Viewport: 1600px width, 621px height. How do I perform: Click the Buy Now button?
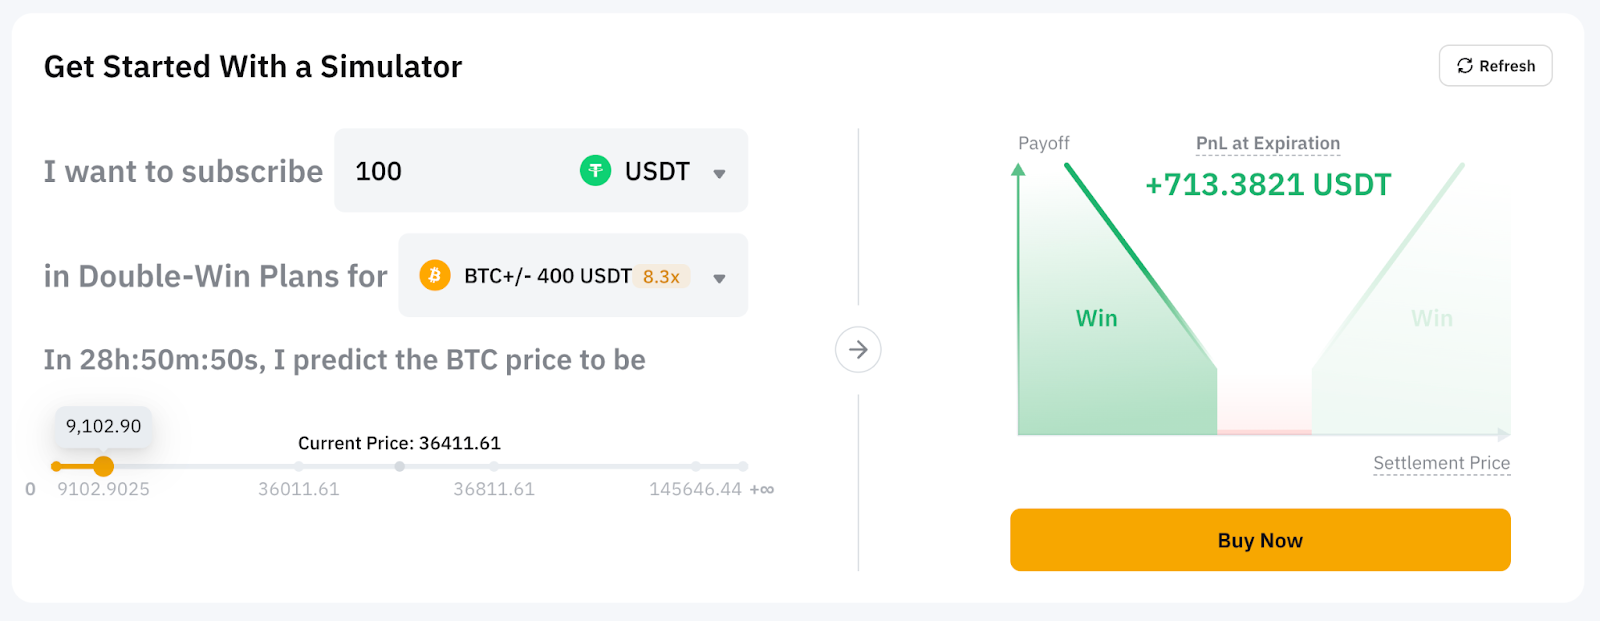[x=1260, y=540]
